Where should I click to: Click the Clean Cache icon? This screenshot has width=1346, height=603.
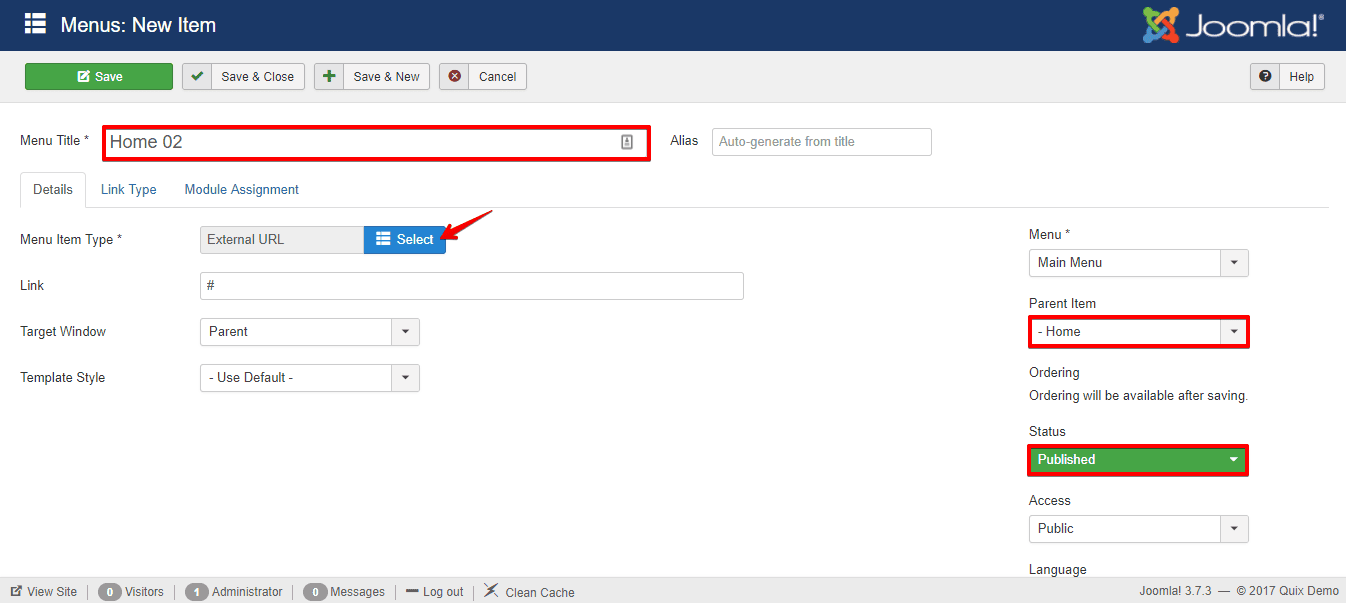[491, 590]
